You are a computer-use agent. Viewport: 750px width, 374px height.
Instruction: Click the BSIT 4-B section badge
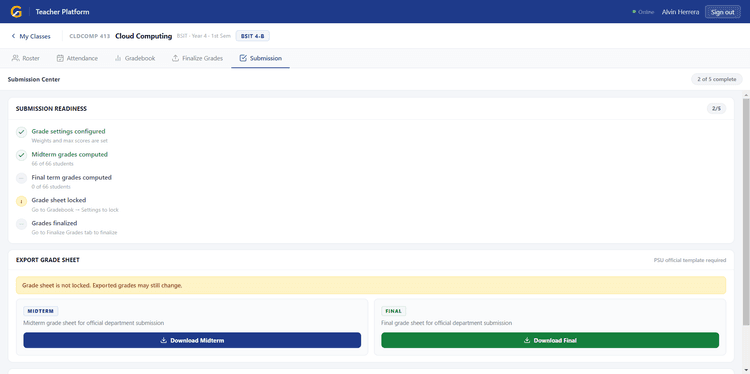[253, 36]
